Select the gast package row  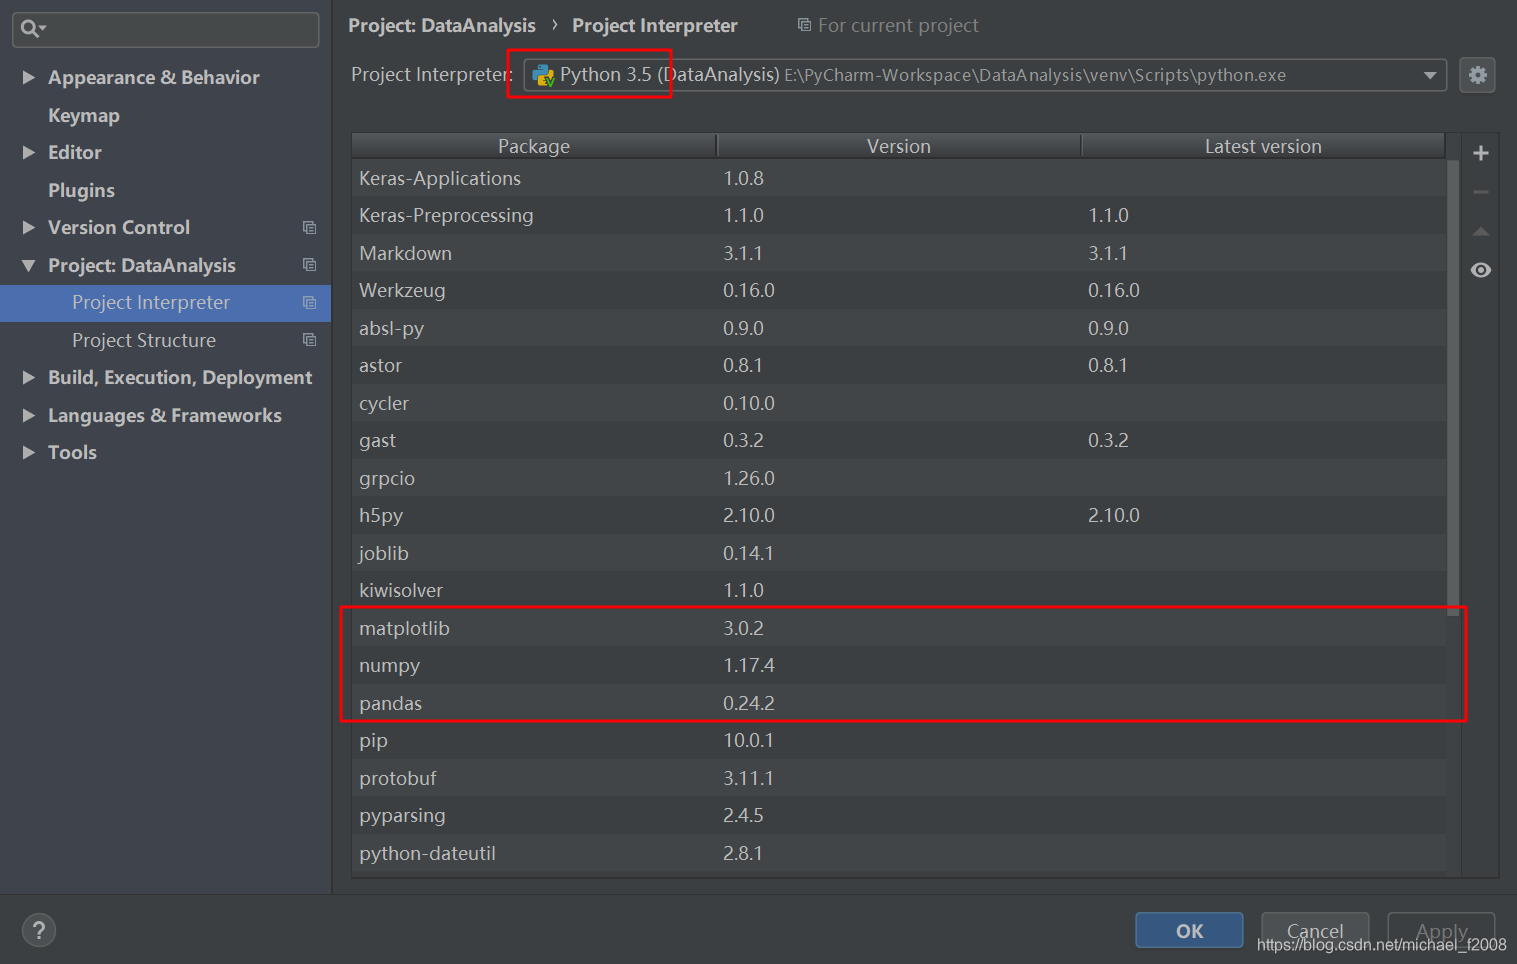pyautogui.click(x=898, y=440)
